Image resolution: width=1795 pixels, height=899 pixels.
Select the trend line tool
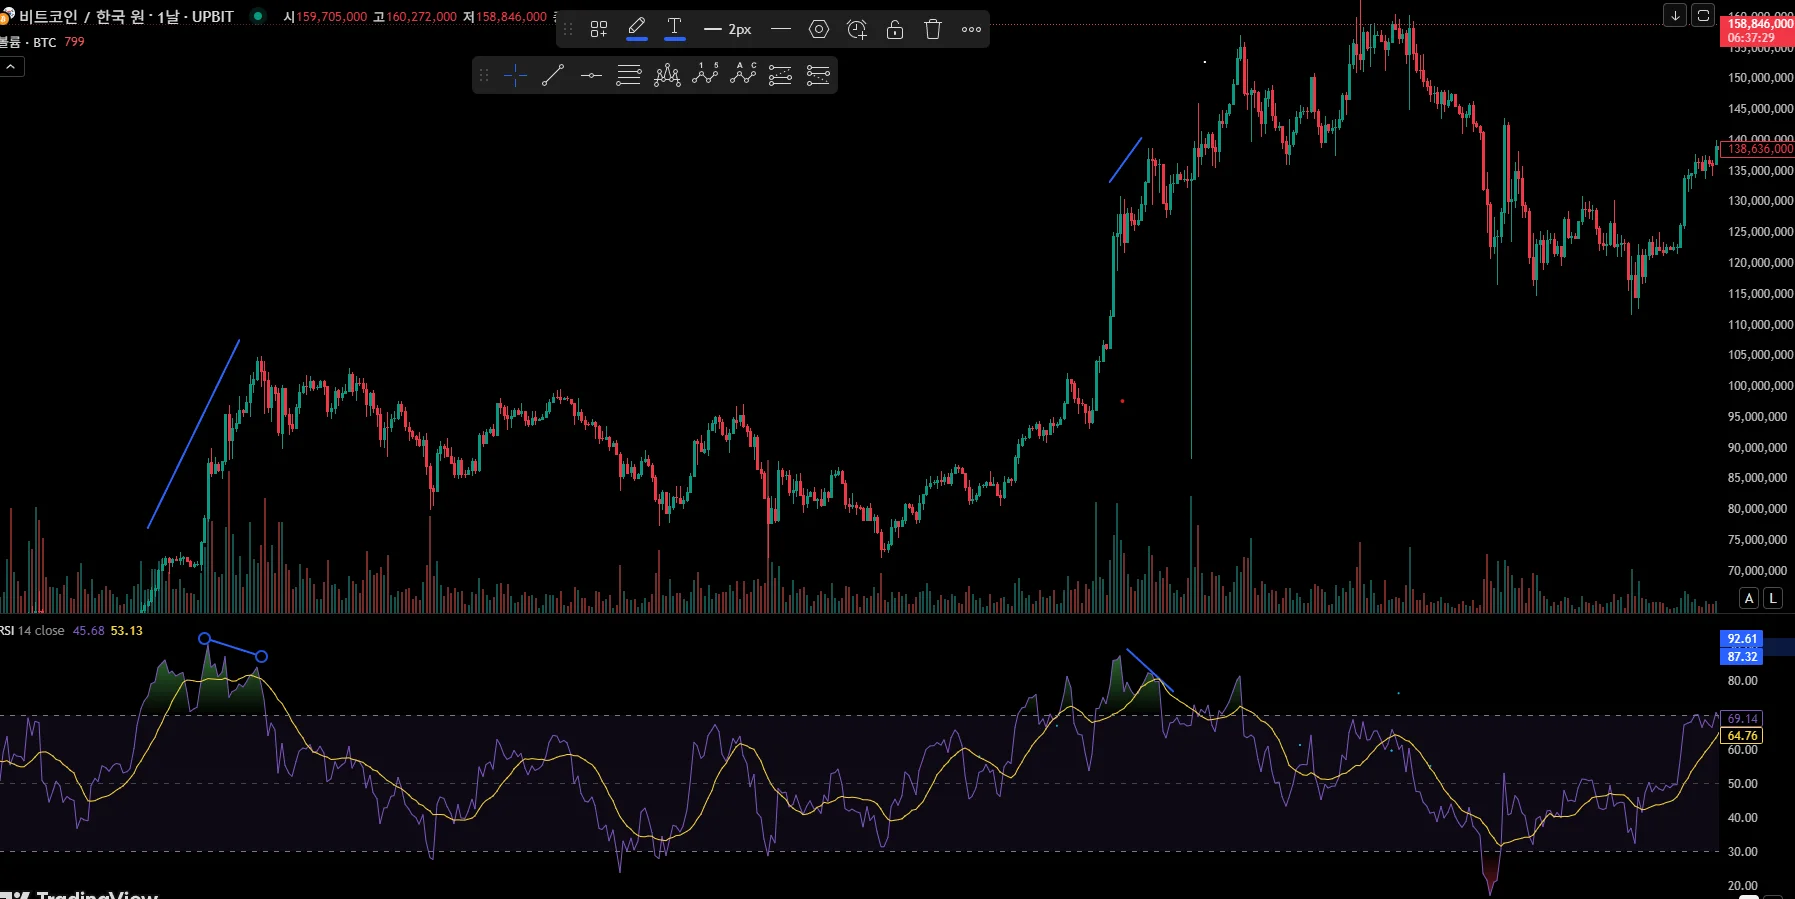pyautogui.click(x=553, y=75)
